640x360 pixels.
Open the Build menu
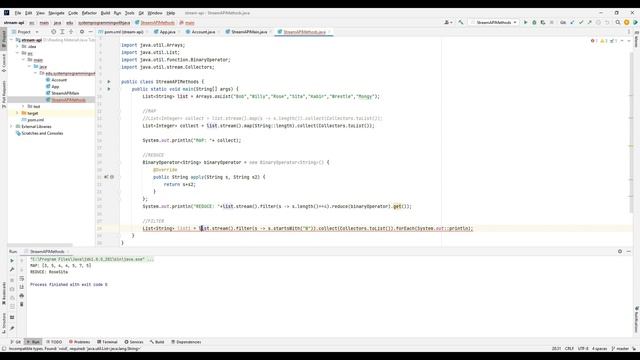105,13
